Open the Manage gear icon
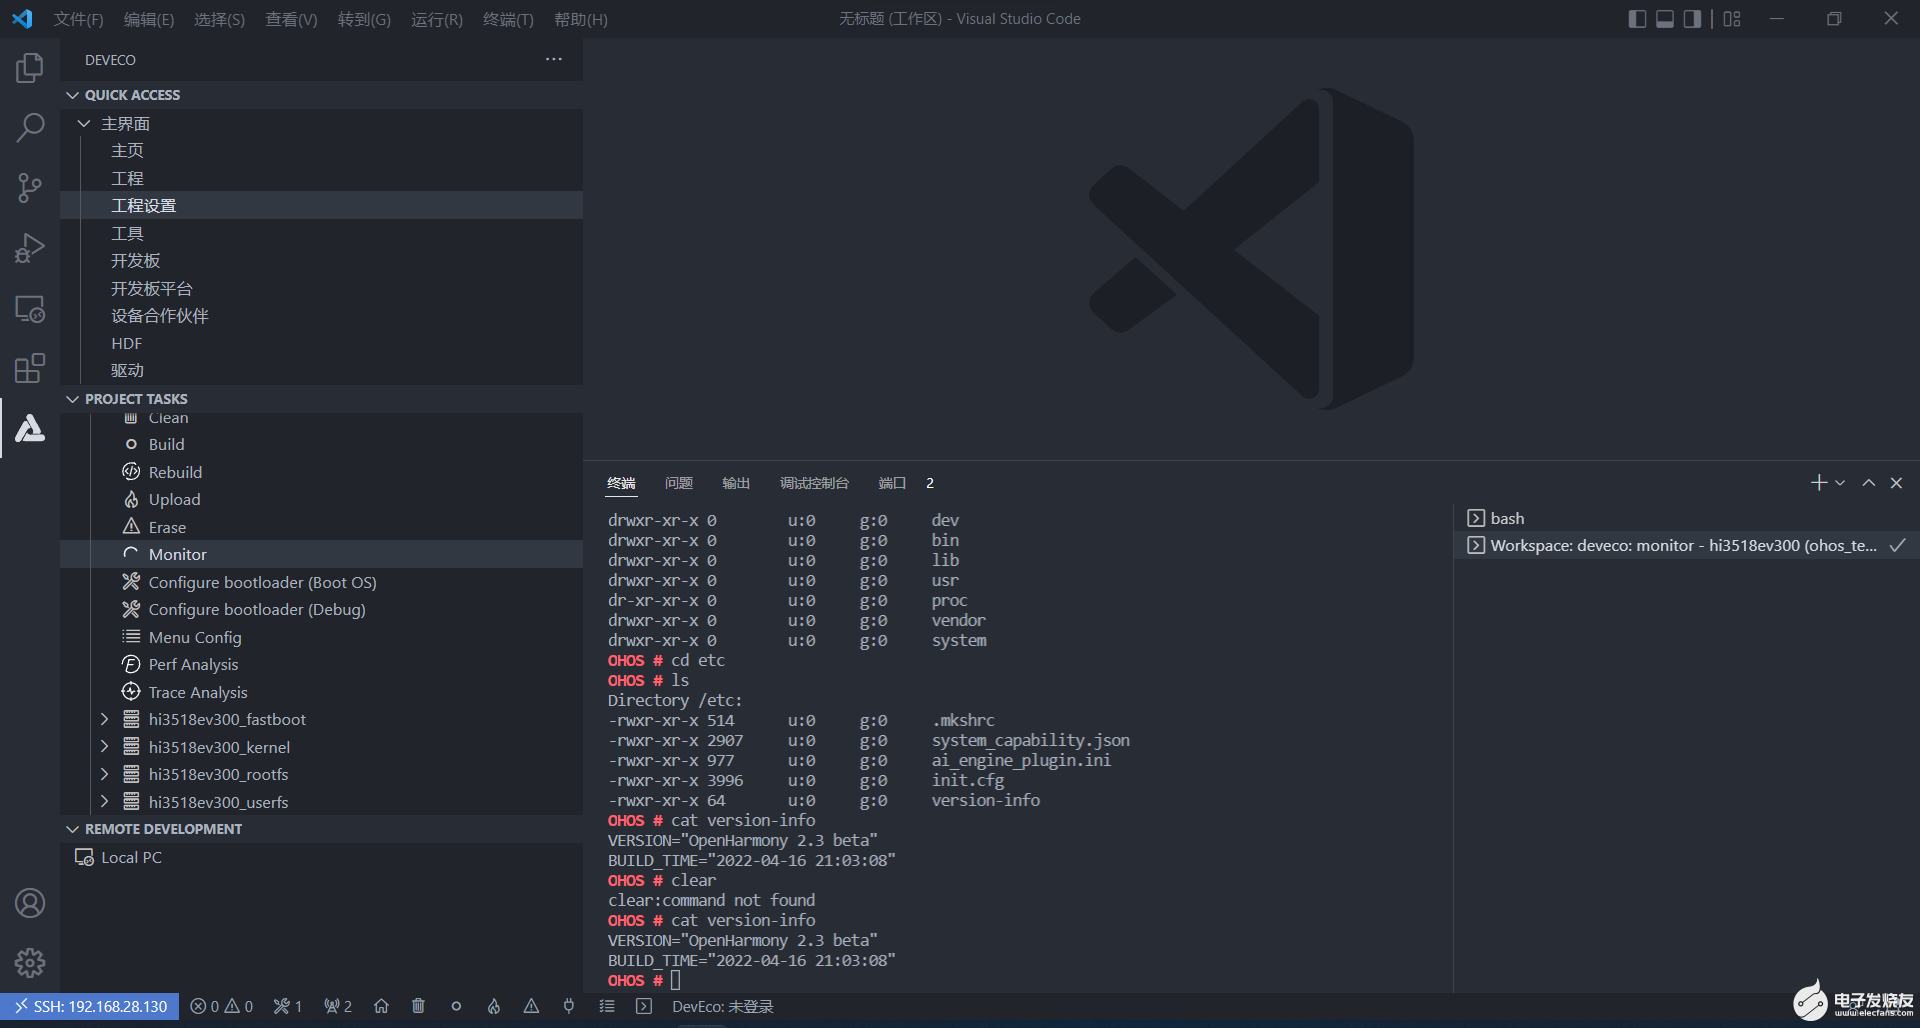The height and width of the screenshot is (1028, 1920). (x=30, y=963)
